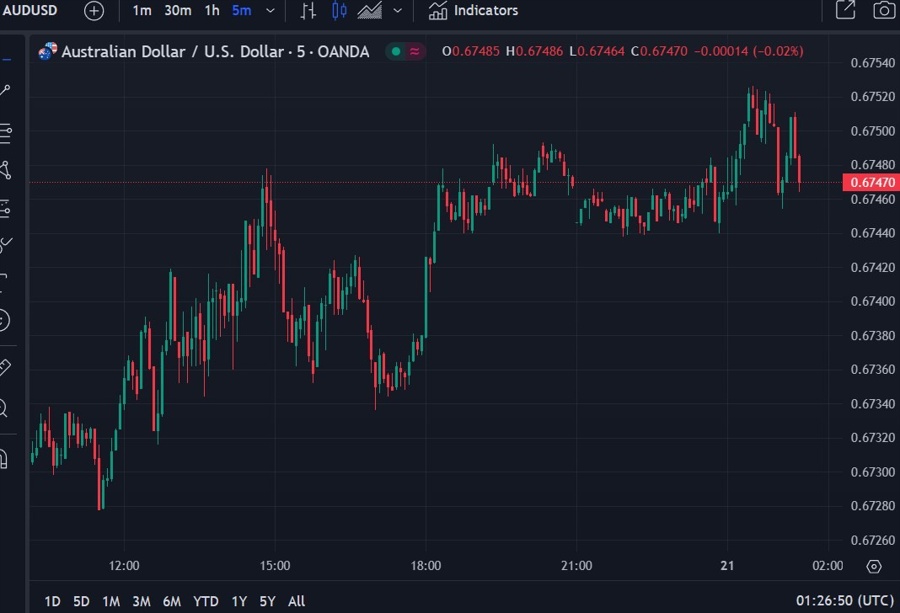Click the red 0.67470 current price label
The image size is (900, 613).
(871, 183)
